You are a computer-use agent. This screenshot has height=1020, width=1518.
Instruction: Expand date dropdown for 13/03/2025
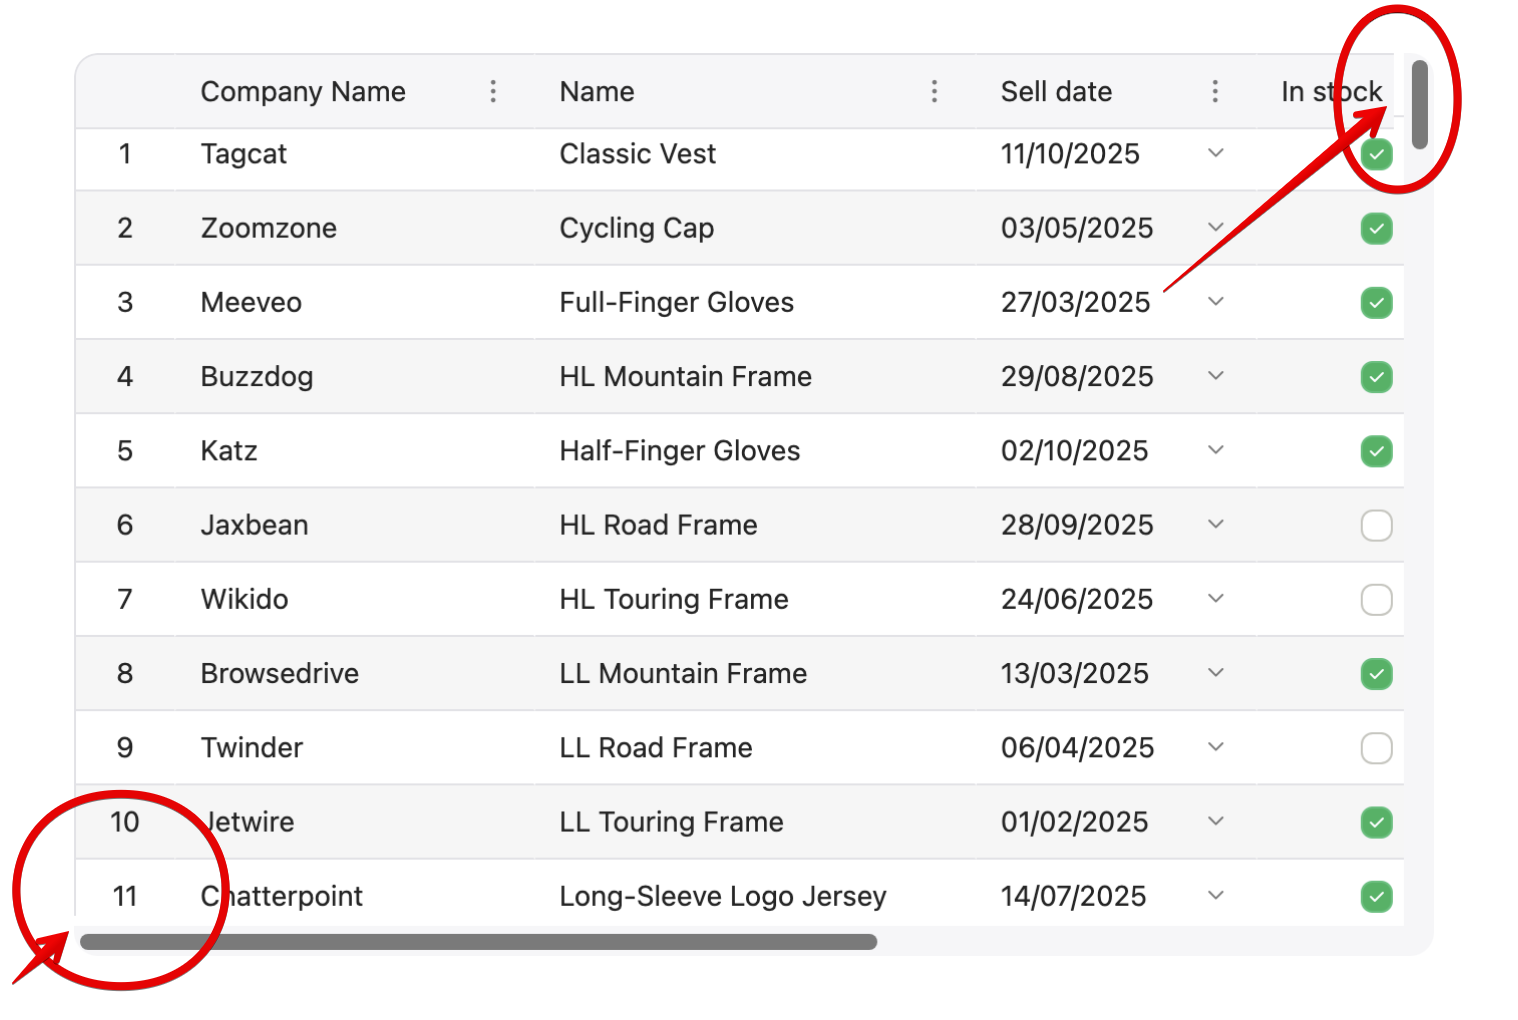1216,672
